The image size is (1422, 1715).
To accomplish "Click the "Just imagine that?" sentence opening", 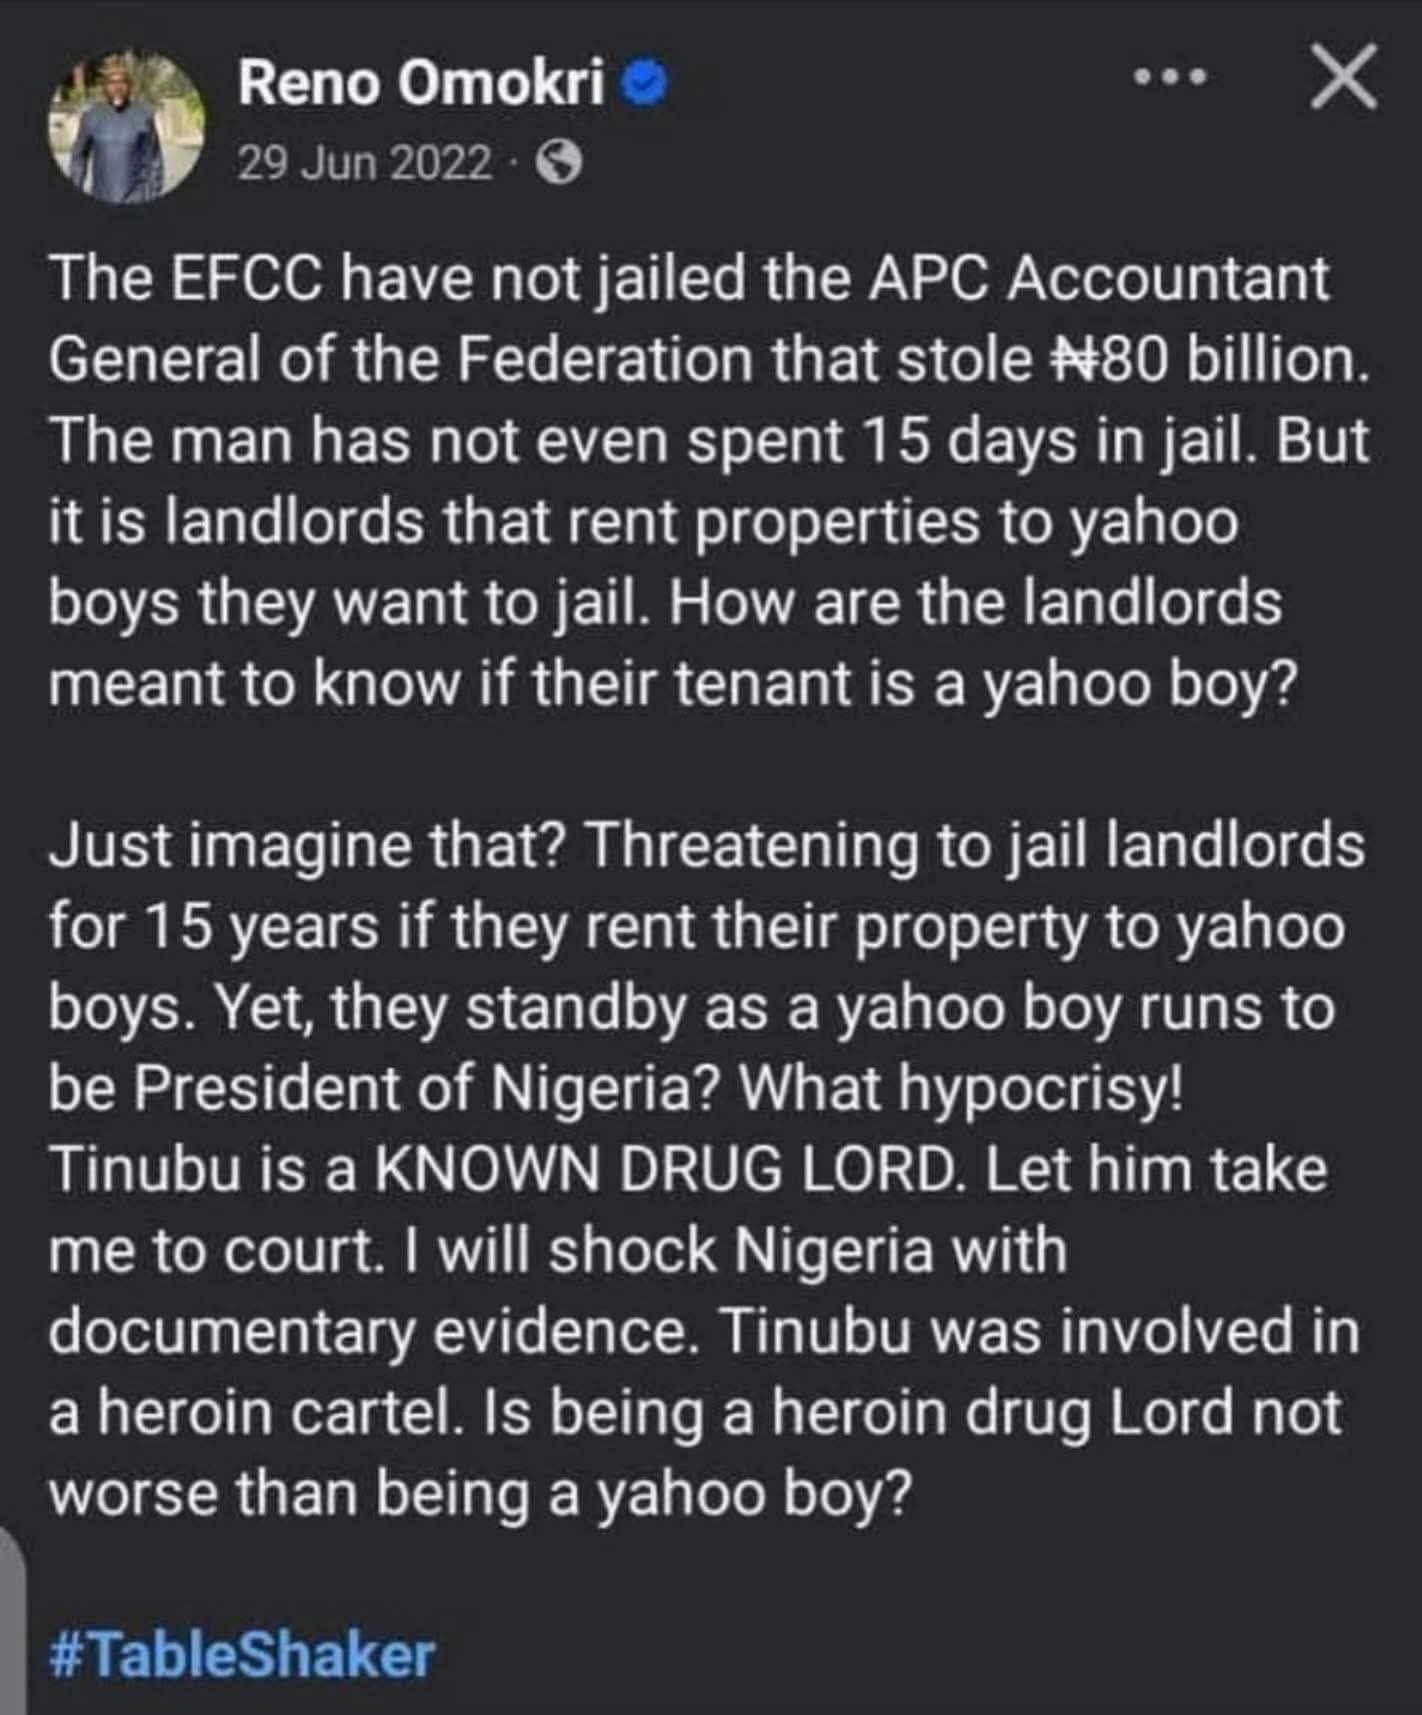I will point(310,845).
